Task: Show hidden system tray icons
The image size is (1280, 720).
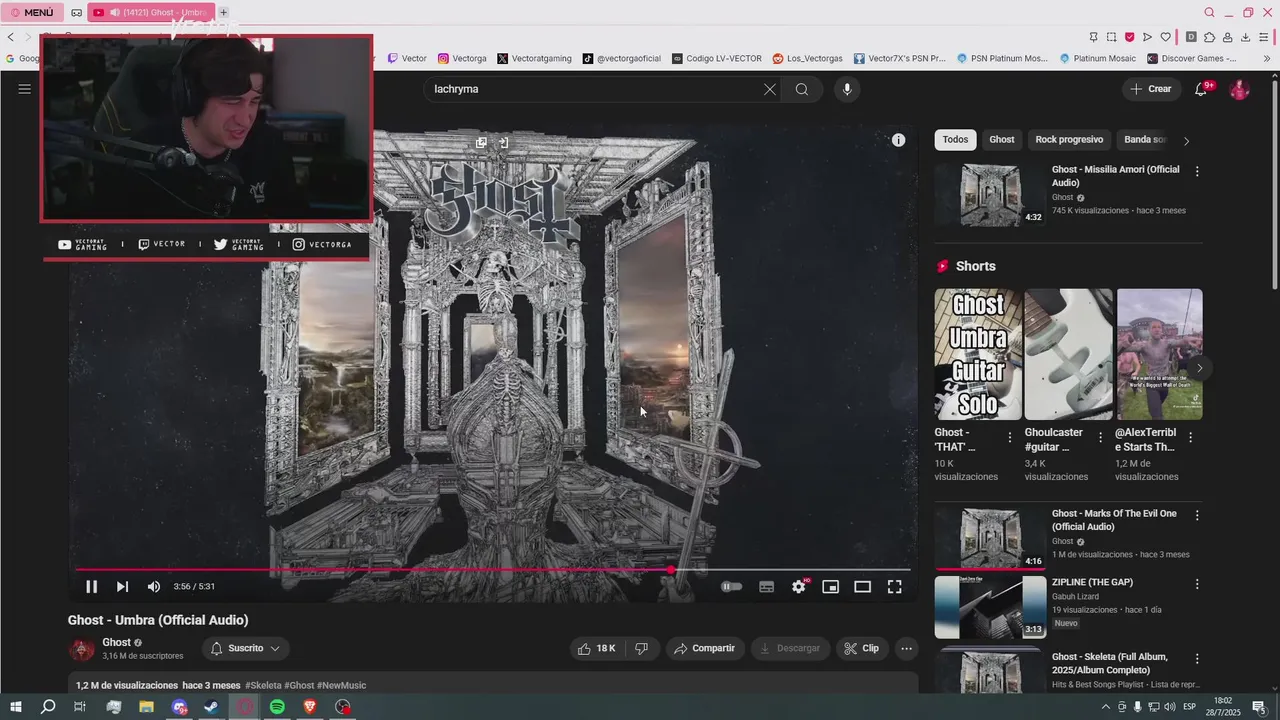Action: click(1107, 707)
